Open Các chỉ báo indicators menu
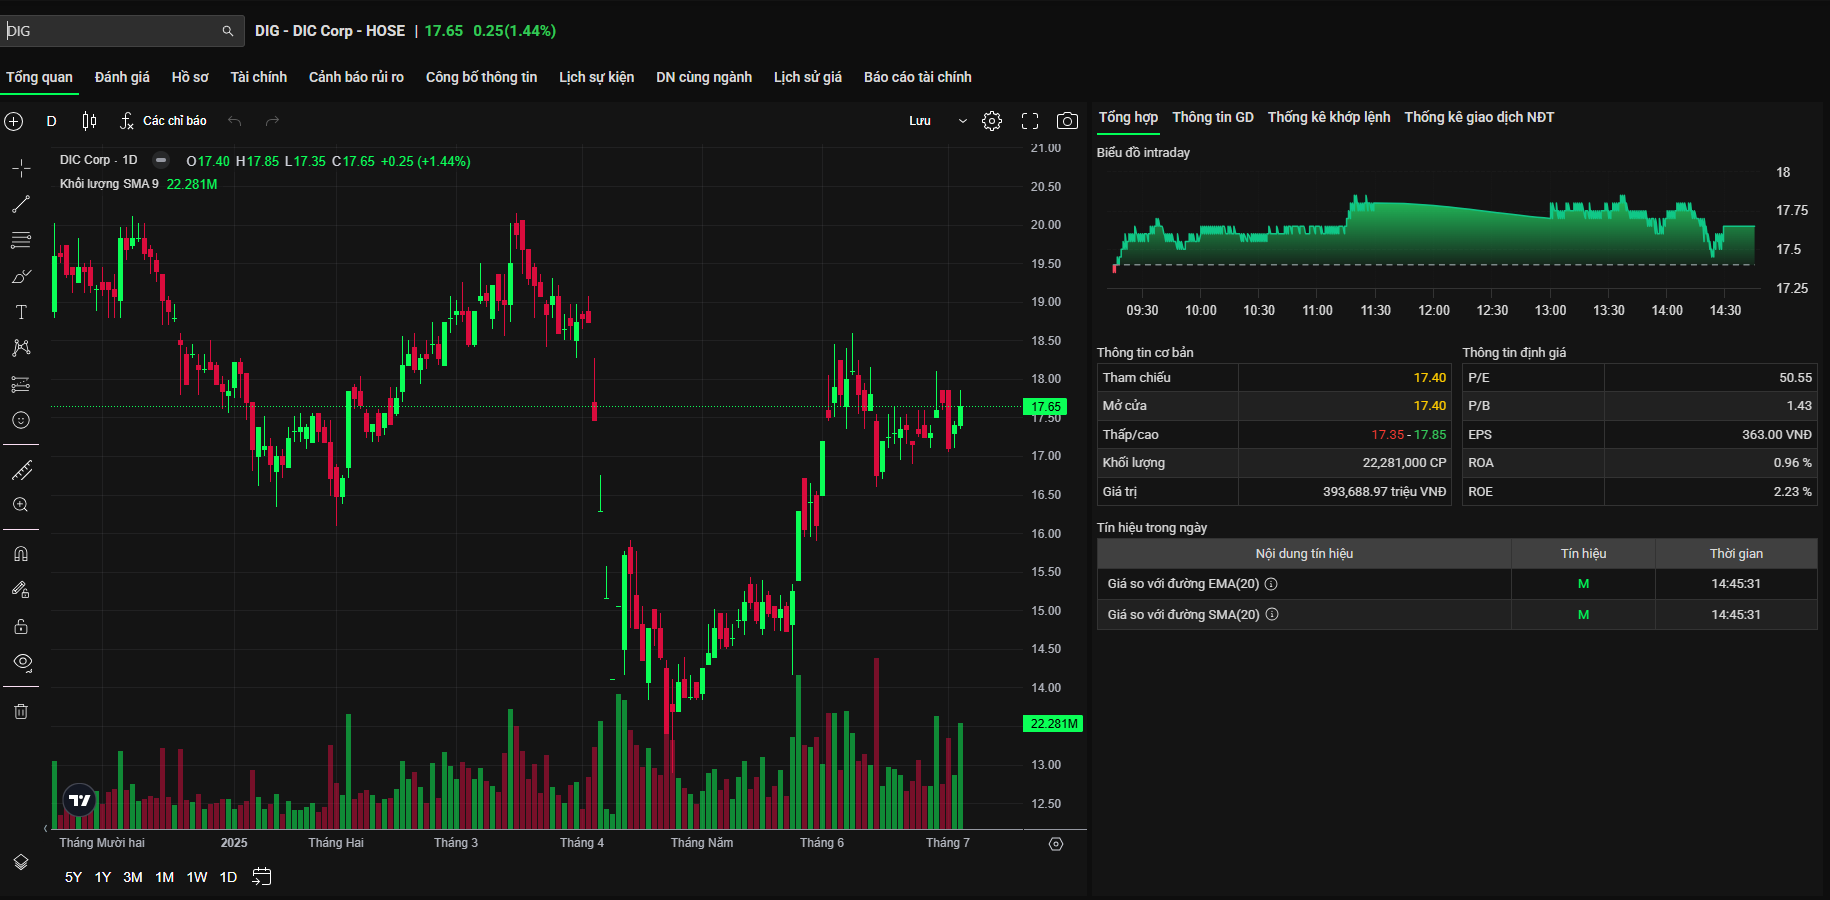The width and height of the screenshot is (1830, 900). click(x=163, y=121)
